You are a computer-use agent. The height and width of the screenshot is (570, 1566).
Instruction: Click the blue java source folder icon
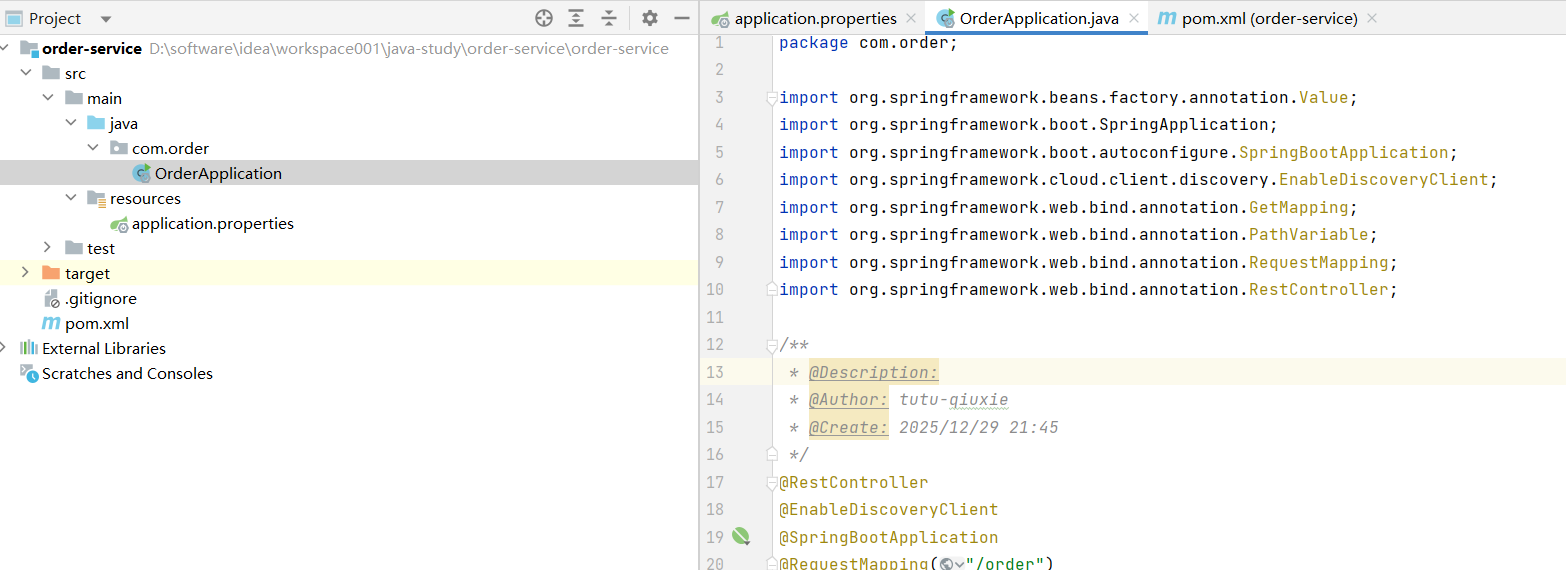coord(96,123)
